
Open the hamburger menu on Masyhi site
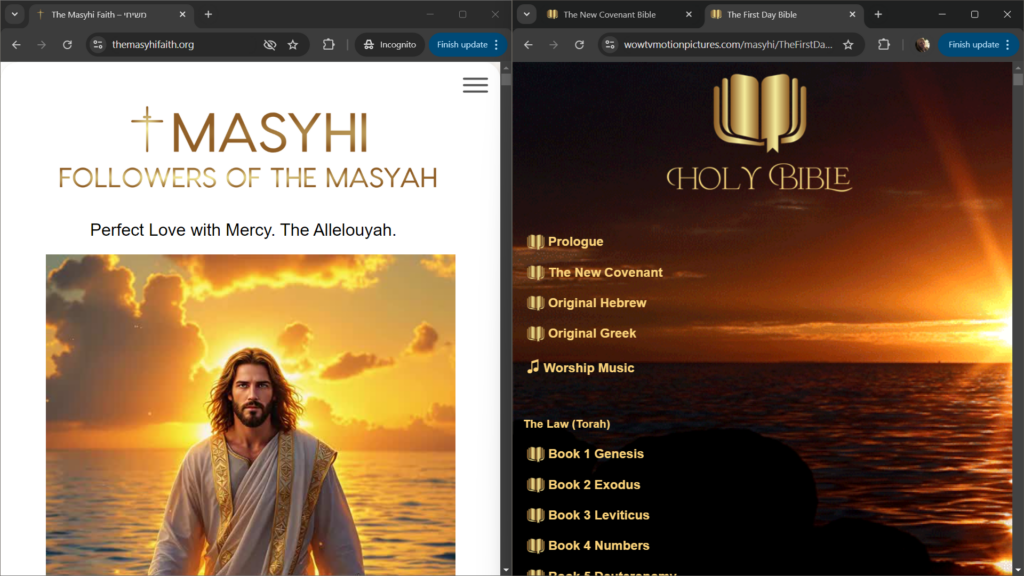tap(475, 85)
